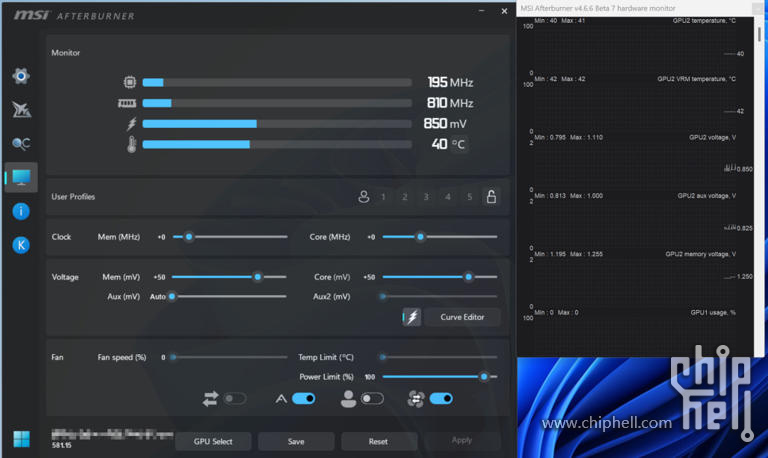This screenshot has height=458, width=768.
Task: Click the Apply button
Action: pos(461,440)
